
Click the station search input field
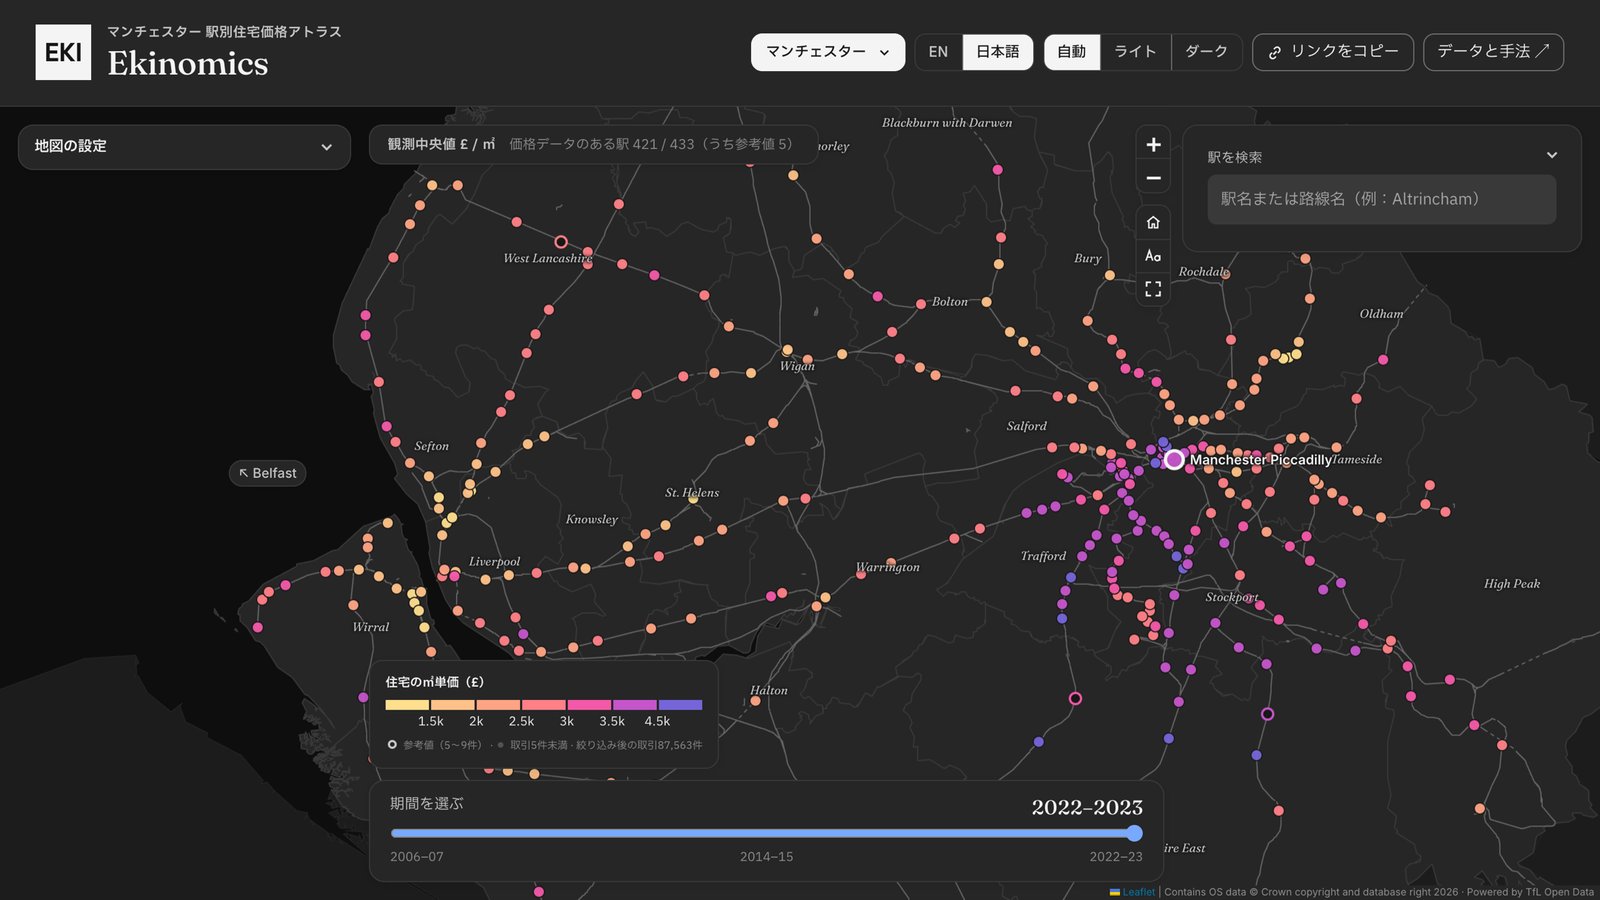pos(1381,199)
